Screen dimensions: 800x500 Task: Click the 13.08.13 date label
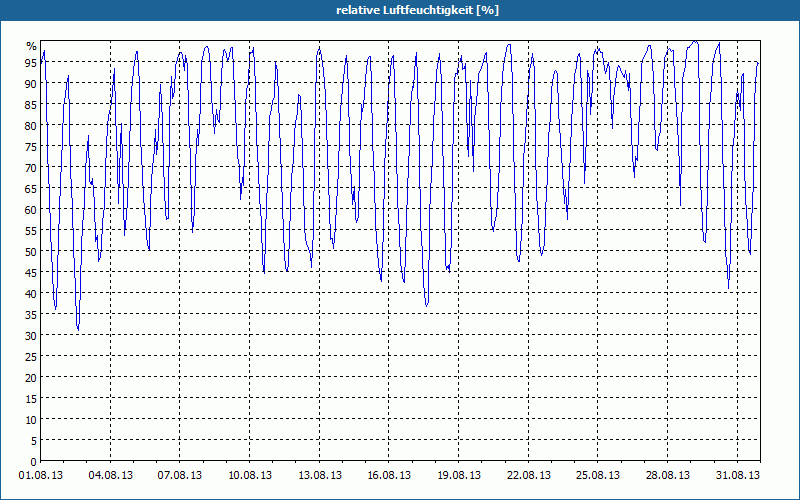(319, 475)
